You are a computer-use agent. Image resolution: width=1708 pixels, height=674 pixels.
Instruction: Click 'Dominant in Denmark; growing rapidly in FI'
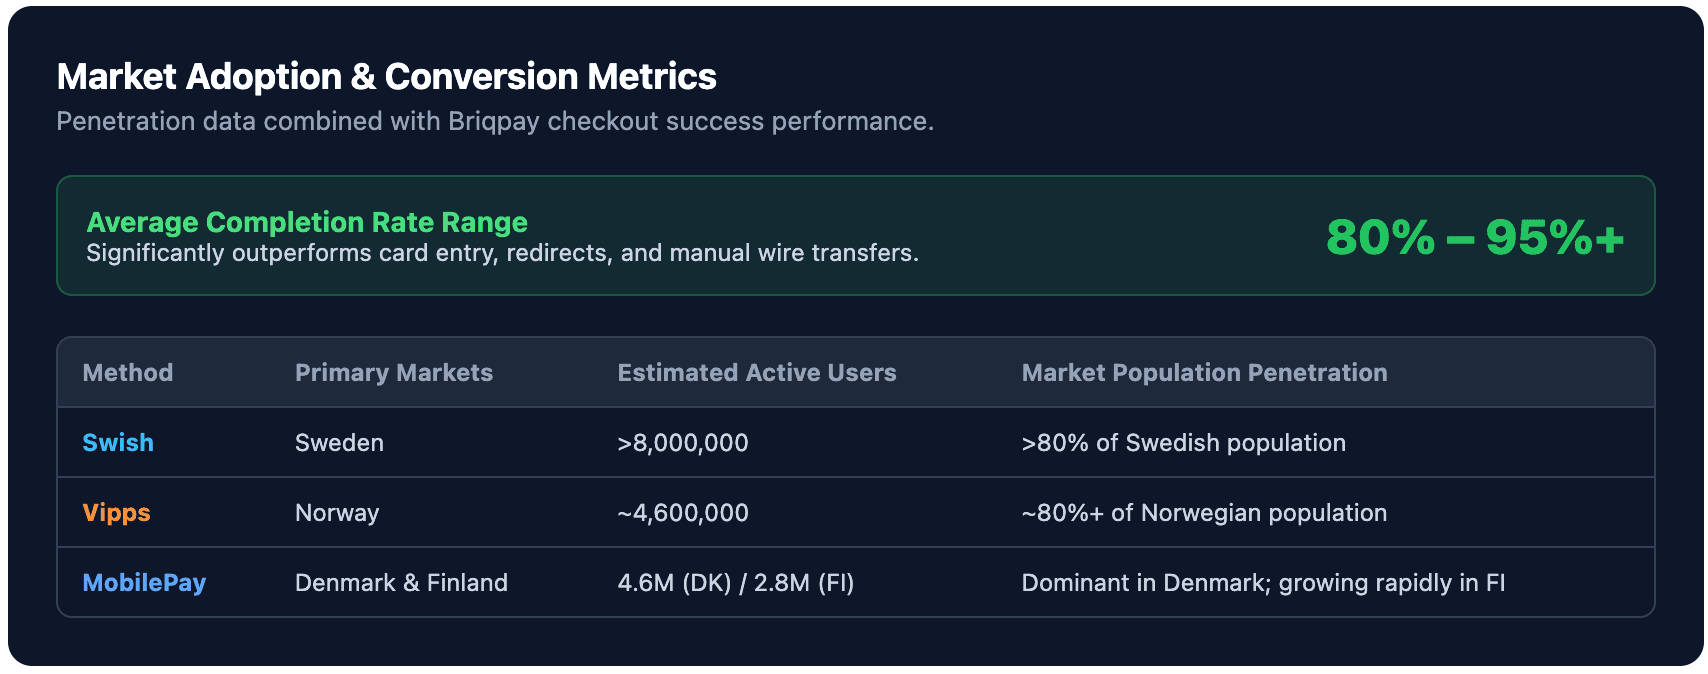click(1263, 583)
